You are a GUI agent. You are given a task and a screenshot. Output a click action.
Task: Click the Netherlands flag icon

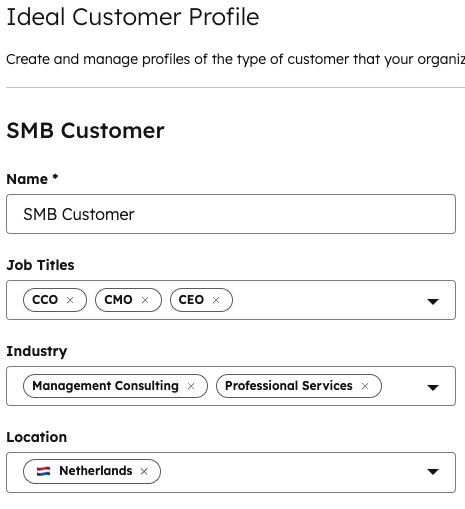point(43,471)
